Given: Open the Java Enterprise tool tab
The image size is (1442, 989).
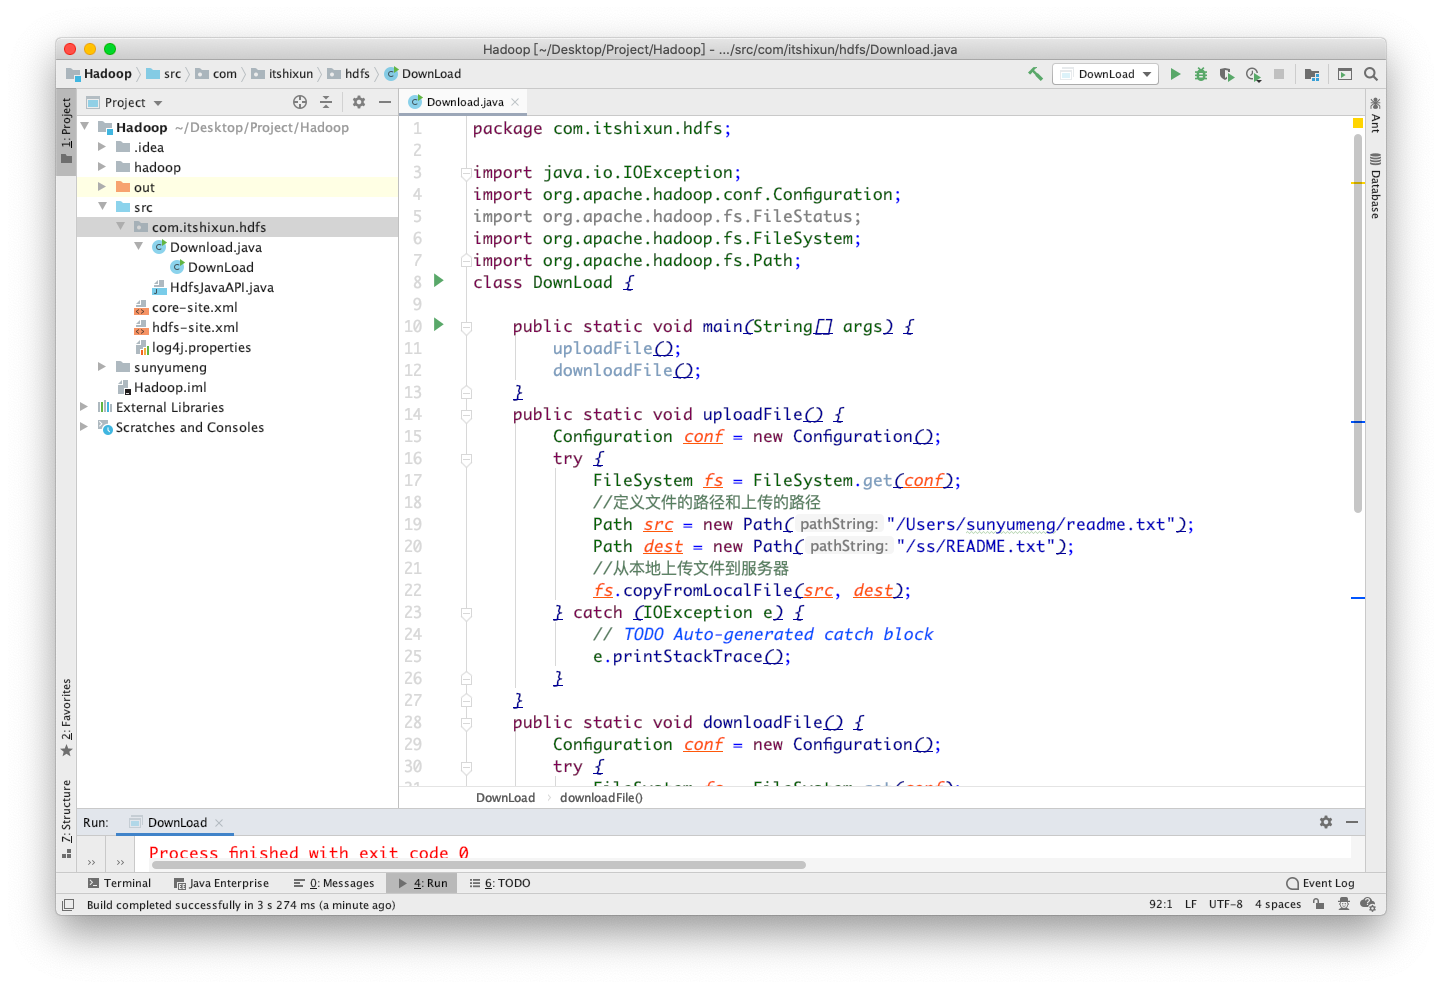Looking at the screenshot, I should click(221, 883).
